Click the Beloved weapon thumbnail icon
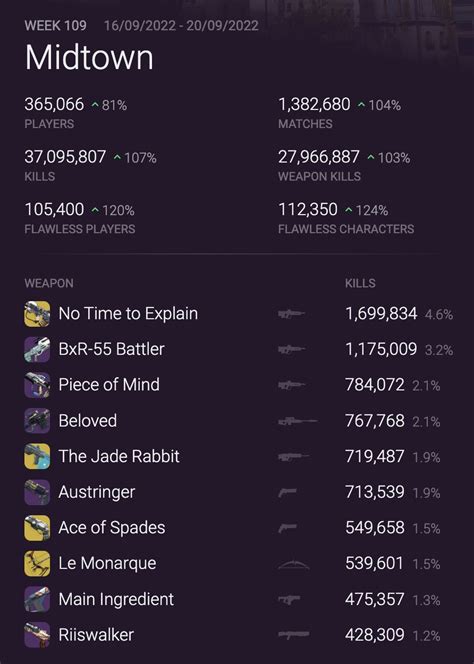 (x=37, y=421)
